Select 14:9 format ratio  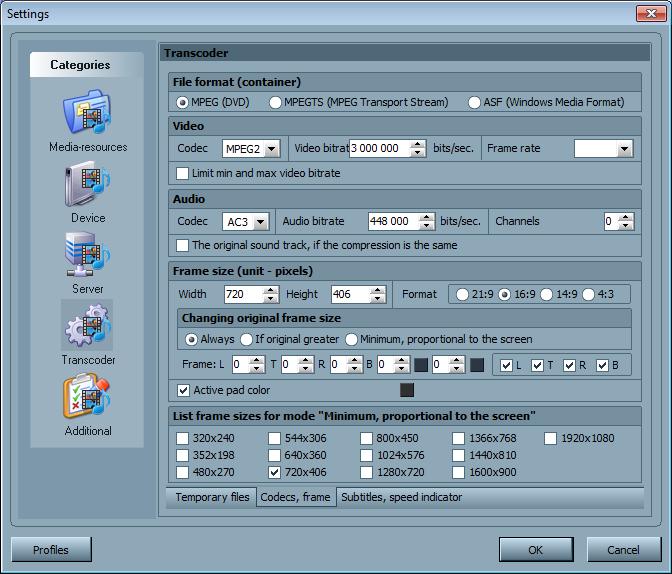click(x=546, y=295)
